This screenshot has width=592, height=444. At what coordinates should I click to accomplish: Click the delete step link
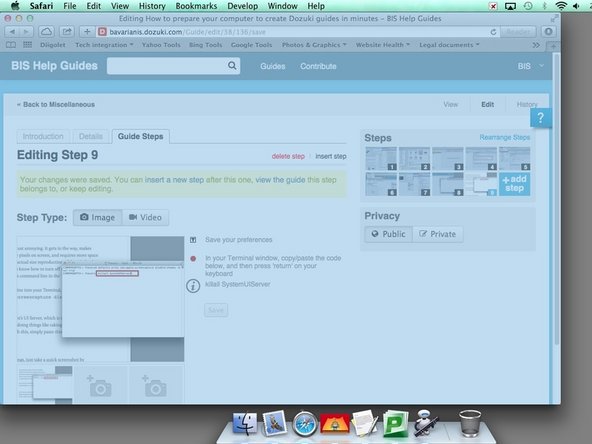(288, 156)
